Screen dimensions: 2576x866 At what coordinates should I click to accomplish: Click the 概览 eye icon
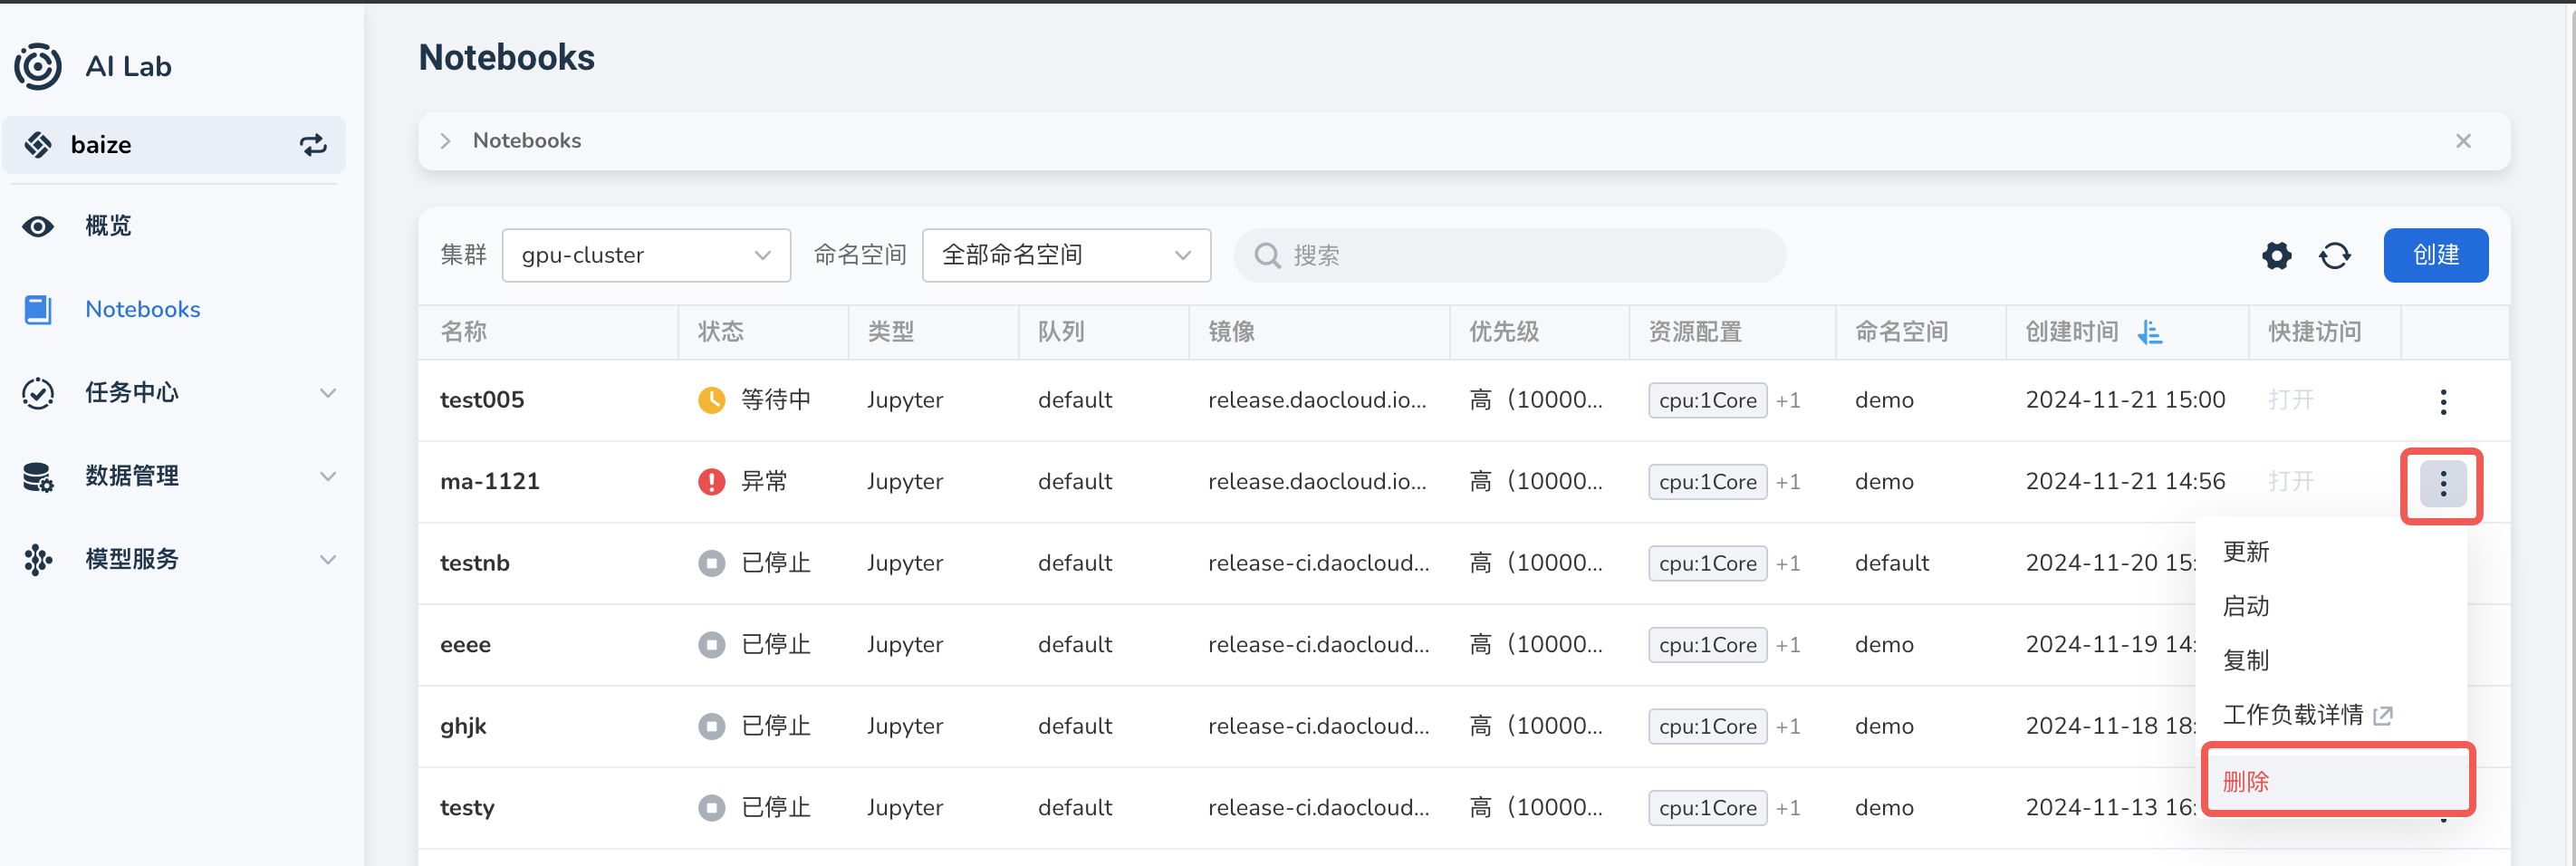pyautogui.click(x=38, y=226)
